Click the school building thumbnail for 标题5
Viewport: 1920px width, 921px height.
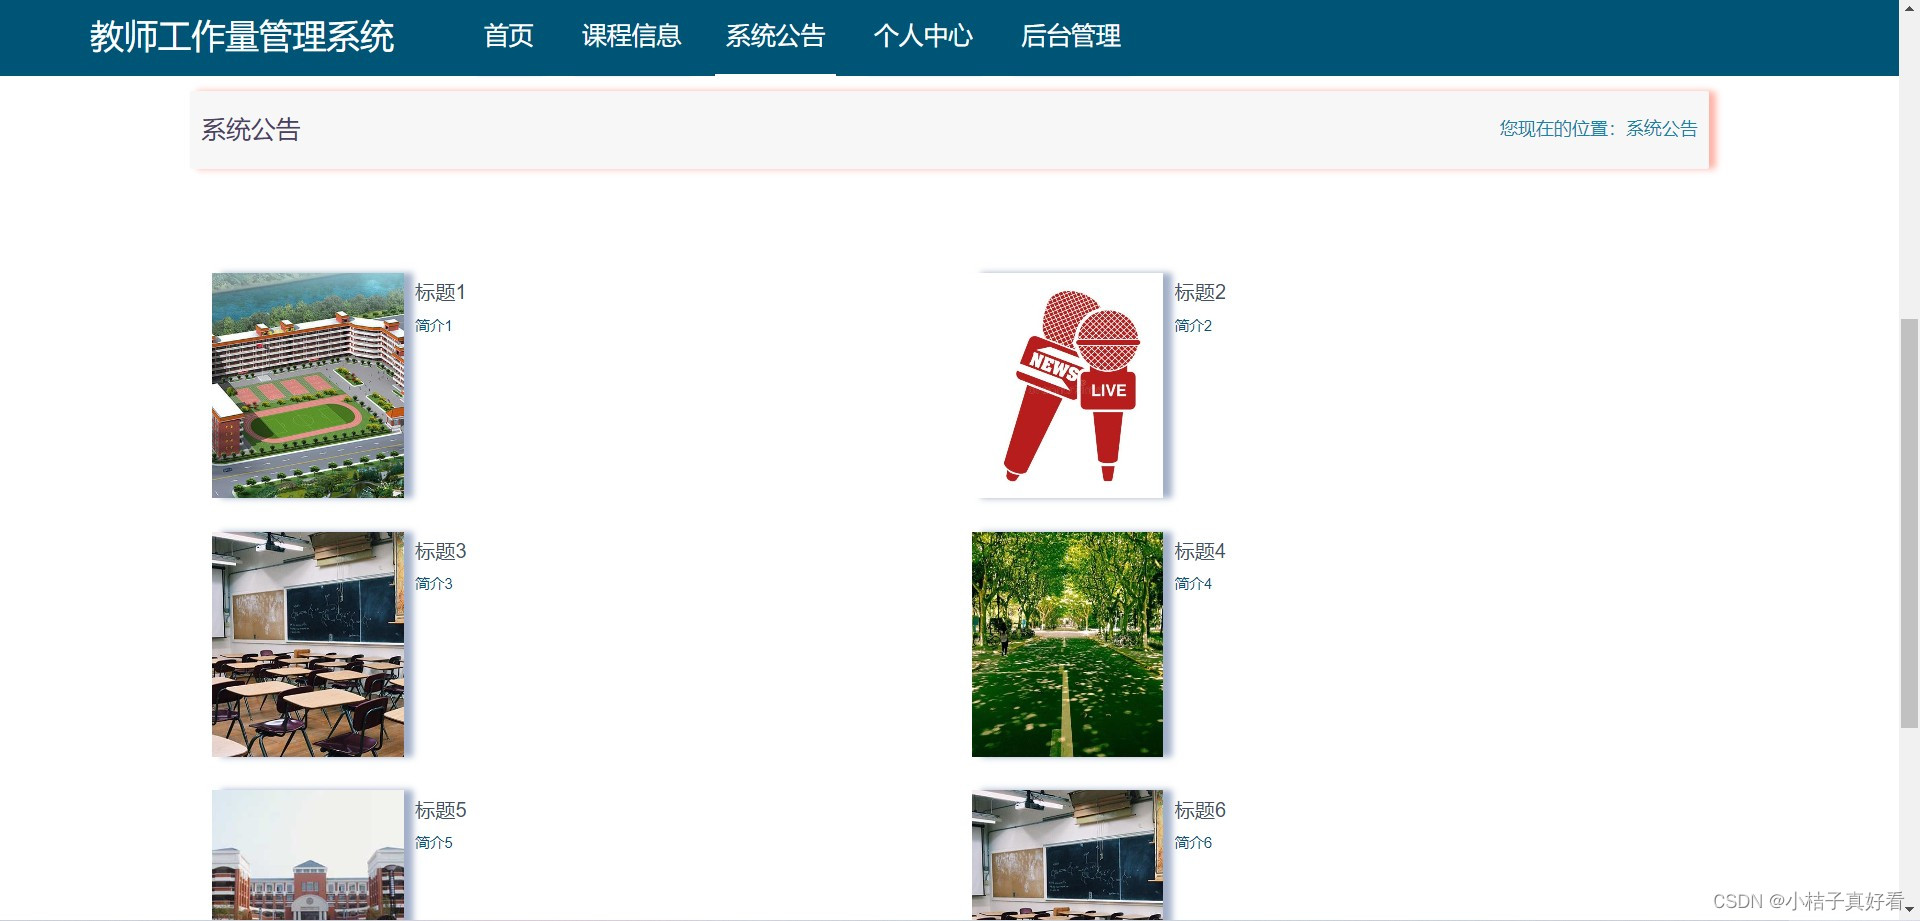coord(308,855)
